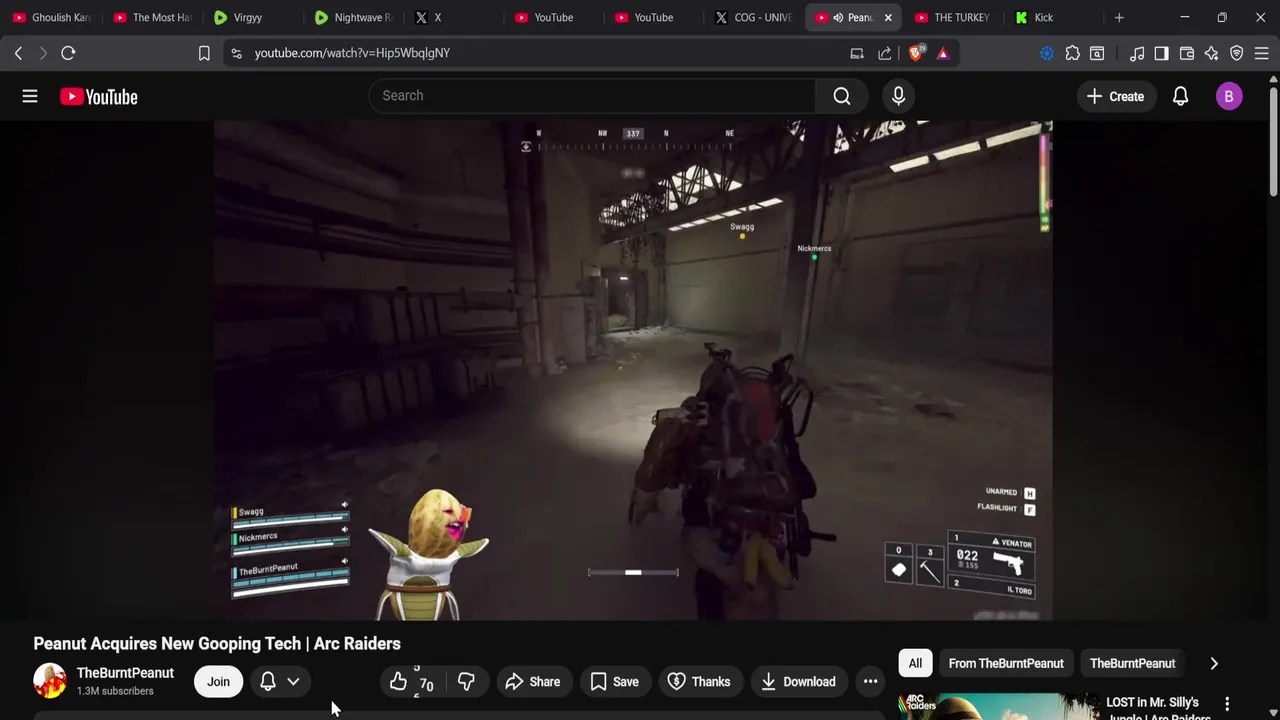This screenshot has height=720, width=1280.
Task: Open Leo AI sparkle icon
Action: [x=1212, y=53]
